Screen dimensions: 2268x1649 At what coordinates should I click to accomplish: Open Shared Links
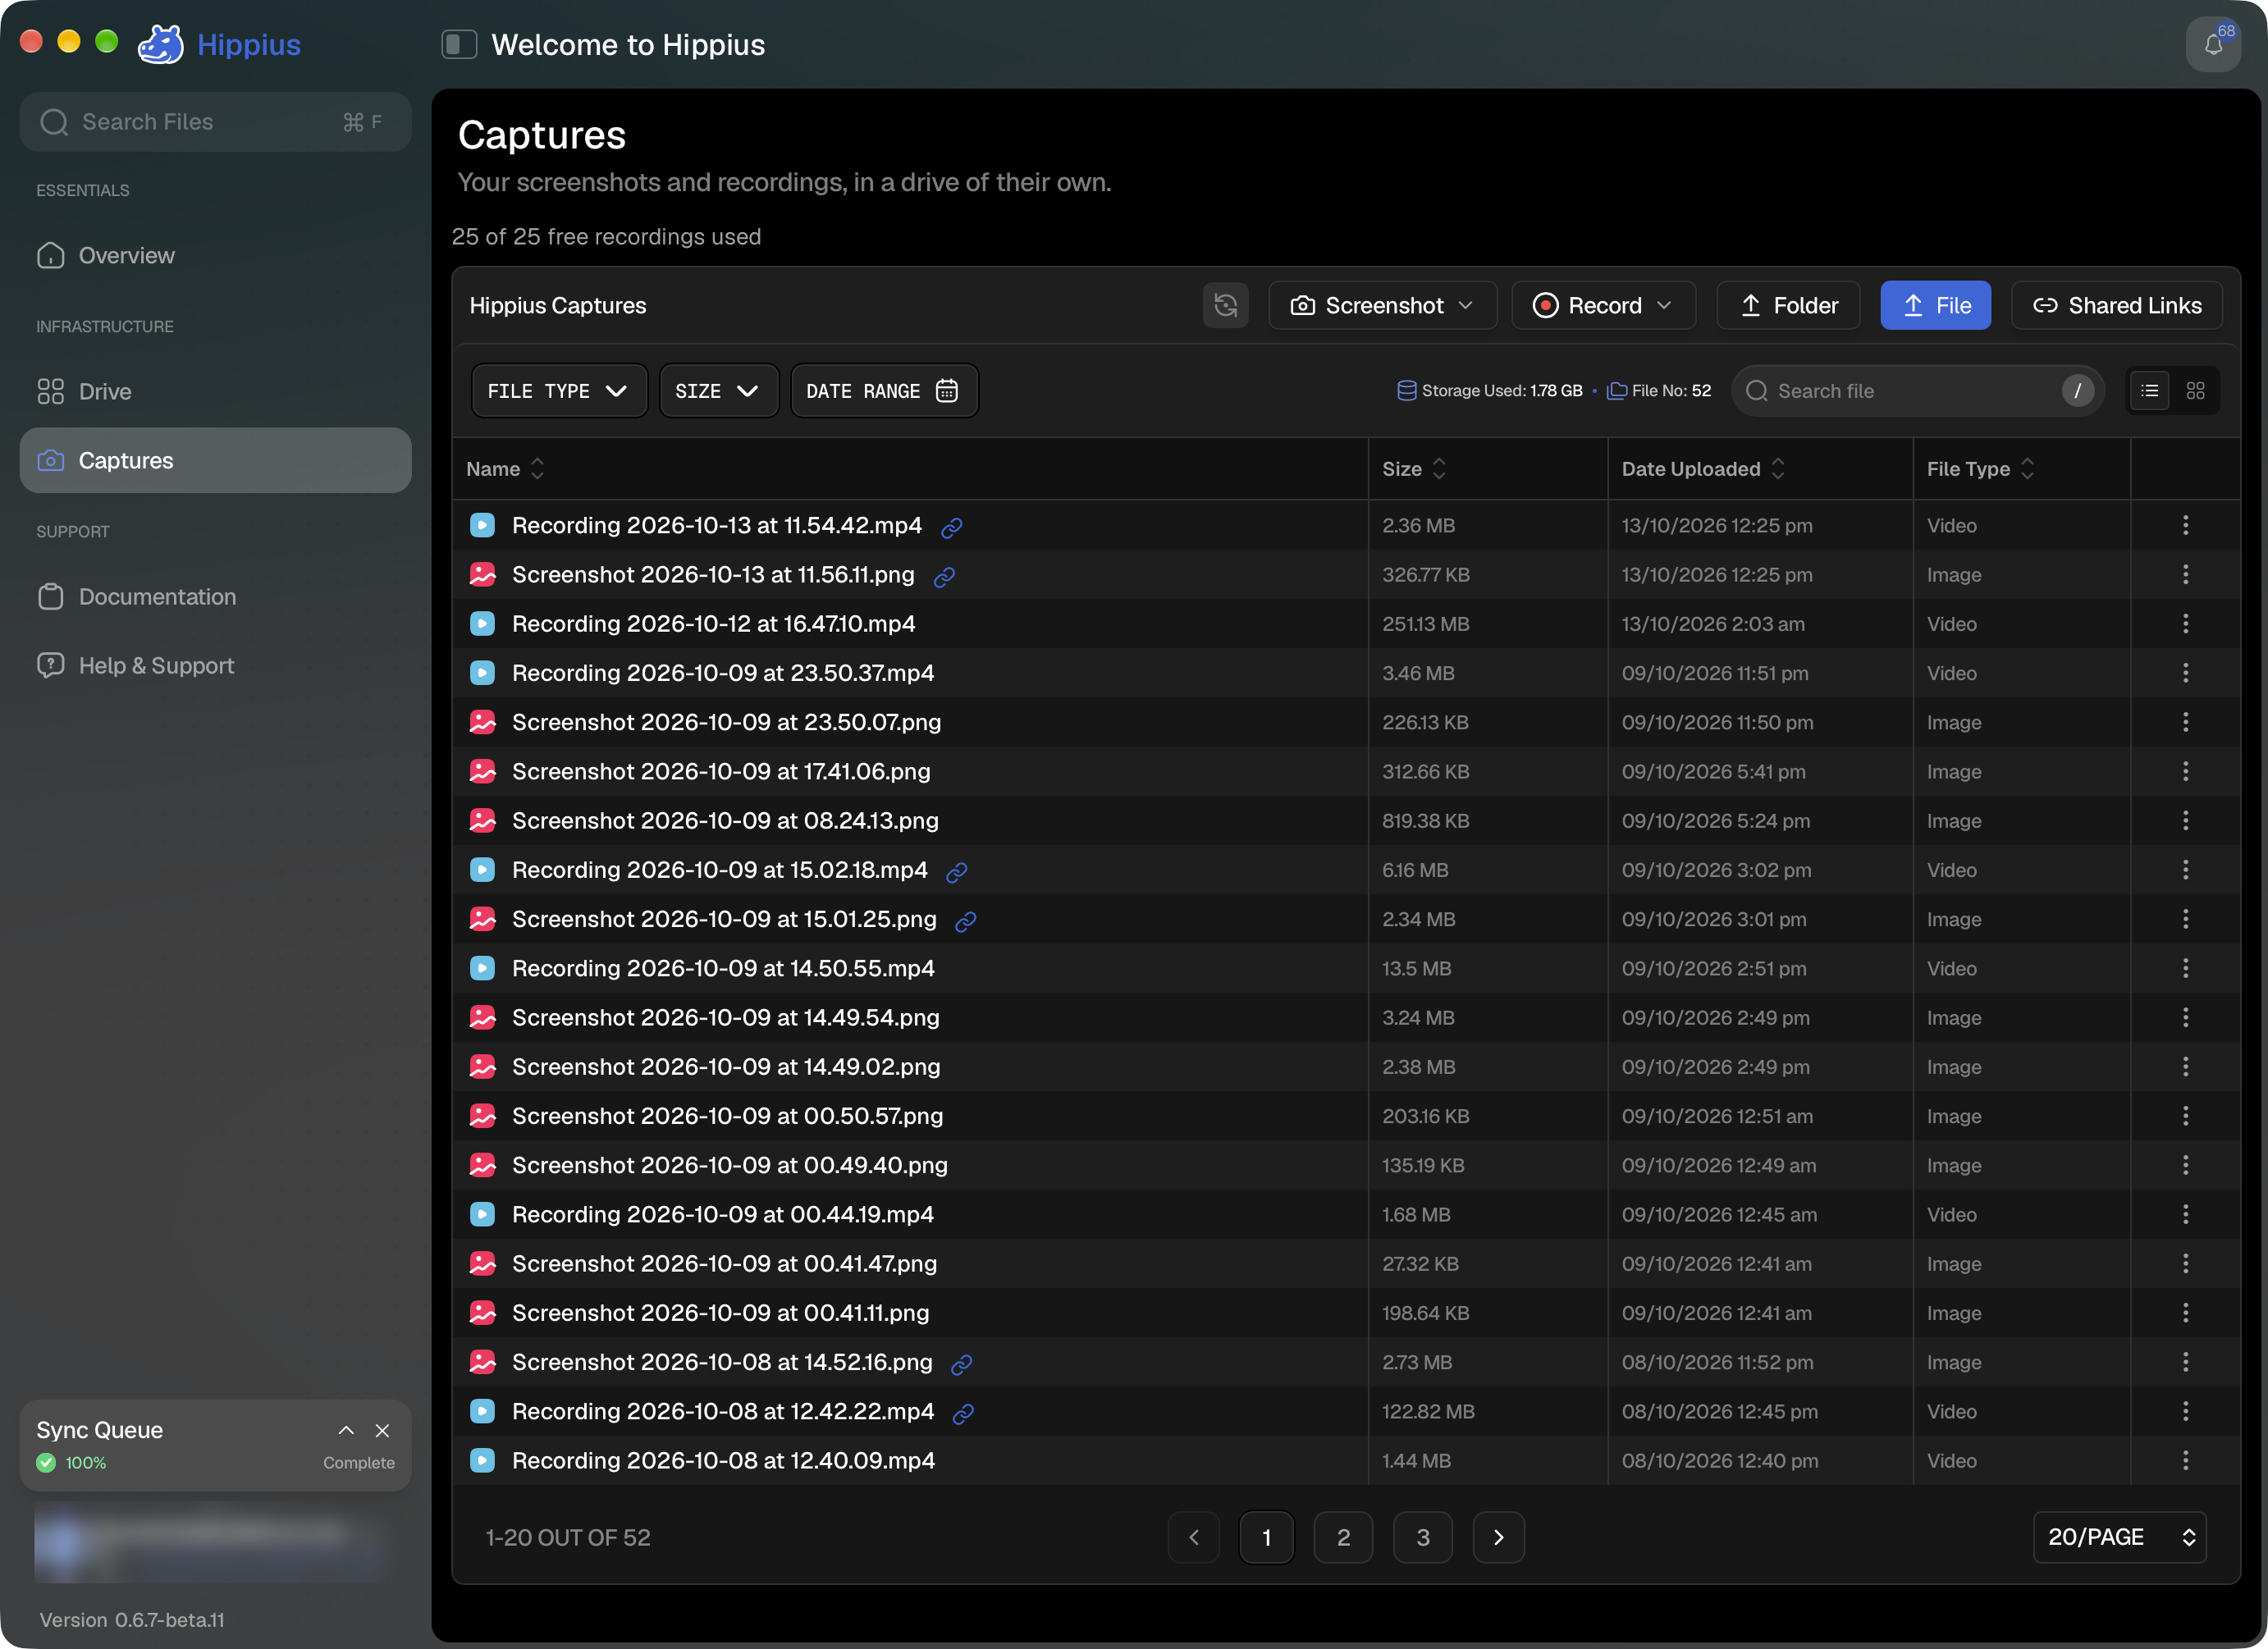click(2116, 305)
